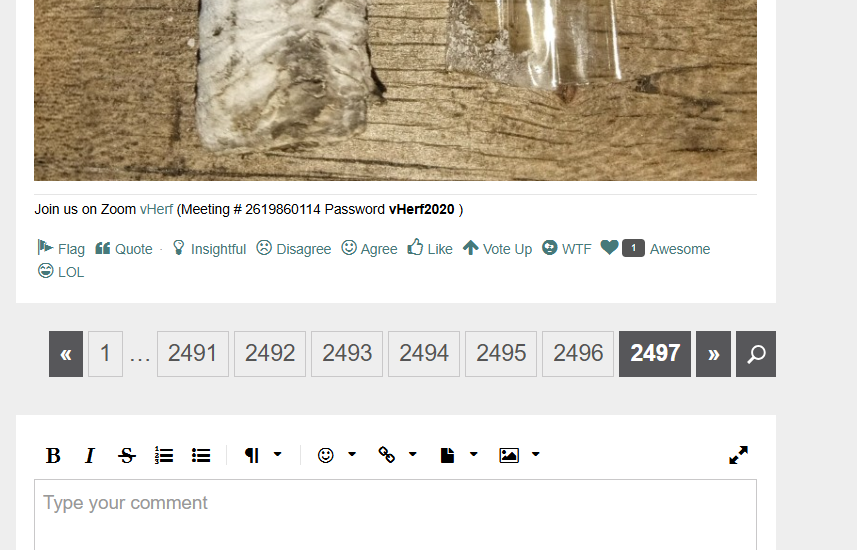Insert an ordered numbered list
This screenshot has width=857, height=550.
click(164, 455)
